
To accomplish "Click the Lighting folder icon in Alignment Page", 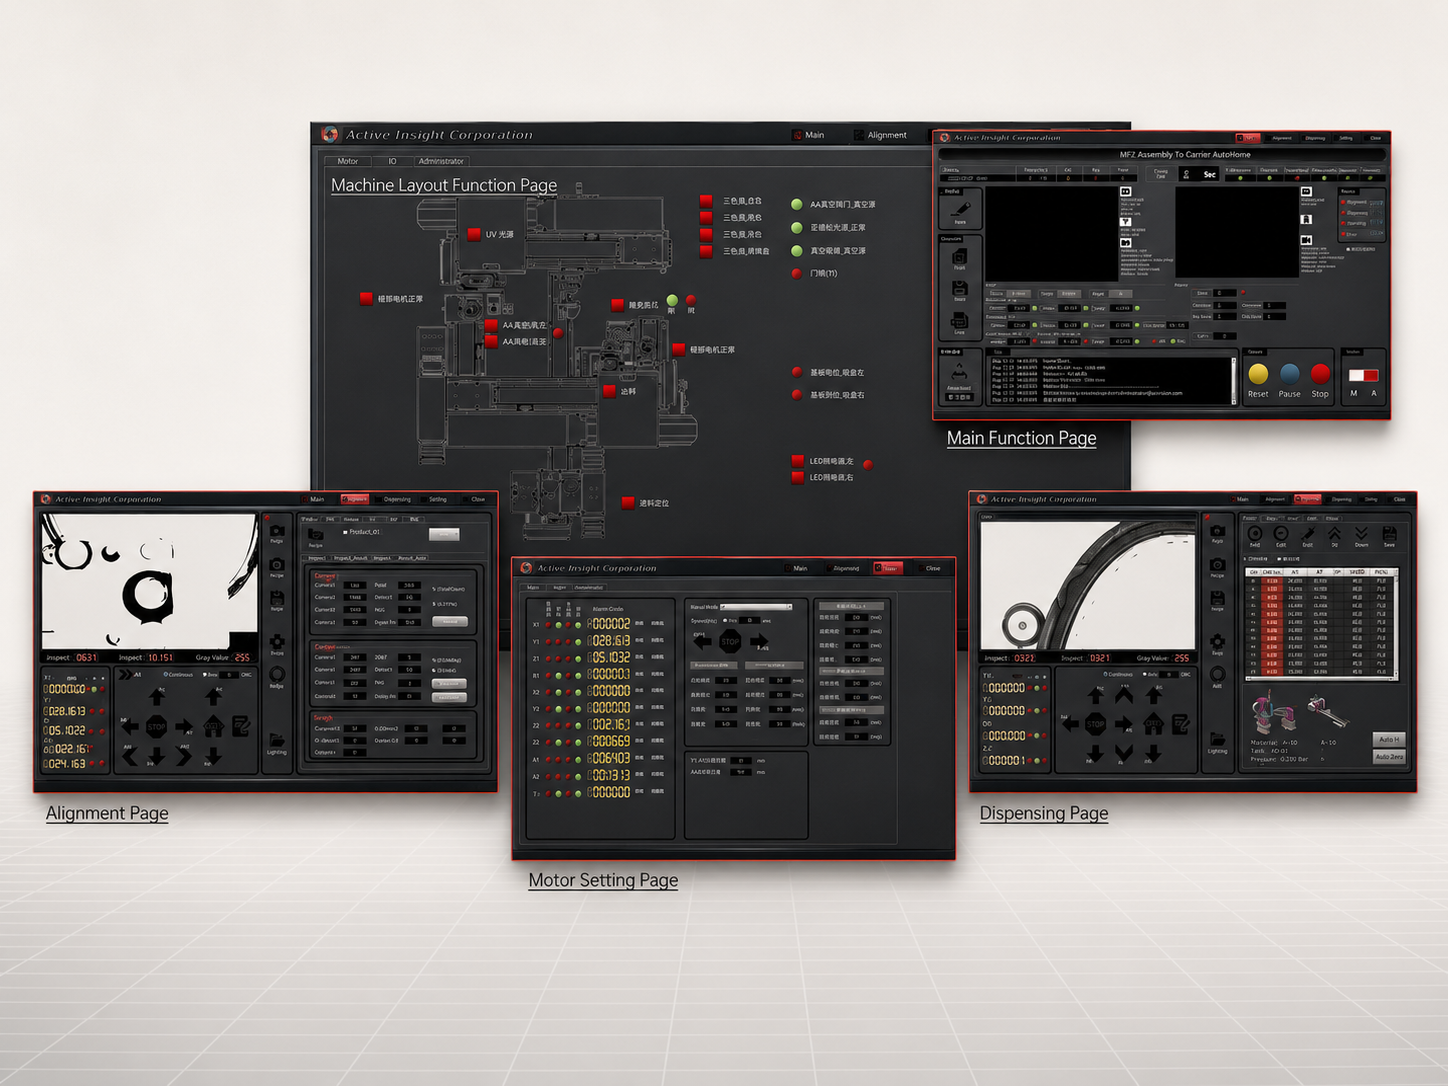I will point(277,741).
